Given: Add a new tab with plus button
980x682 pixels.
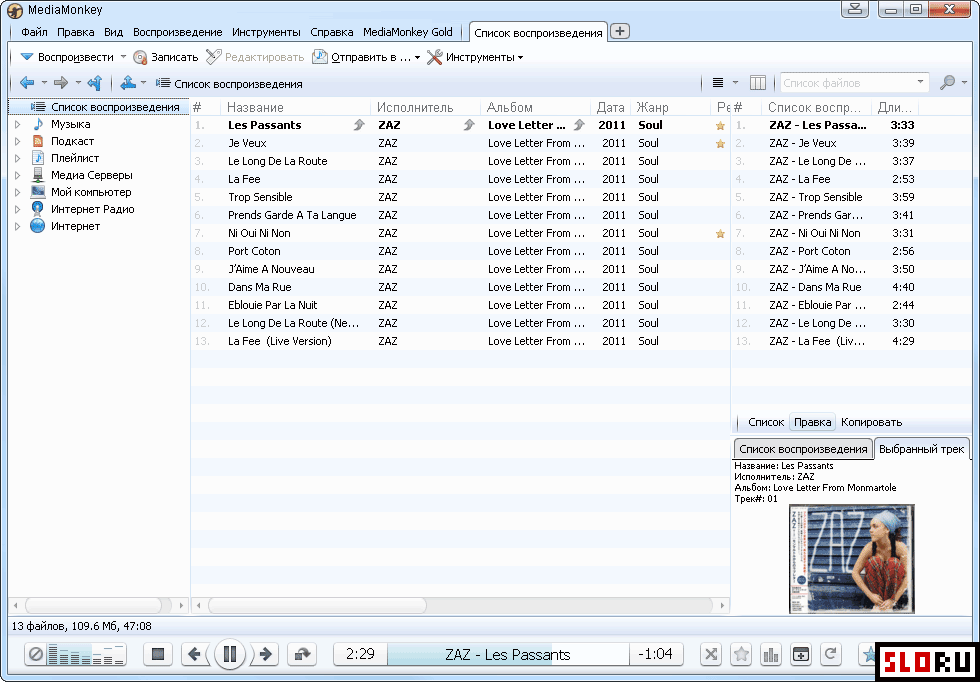Looking at the screenshot, I should [x=619, y=31].
